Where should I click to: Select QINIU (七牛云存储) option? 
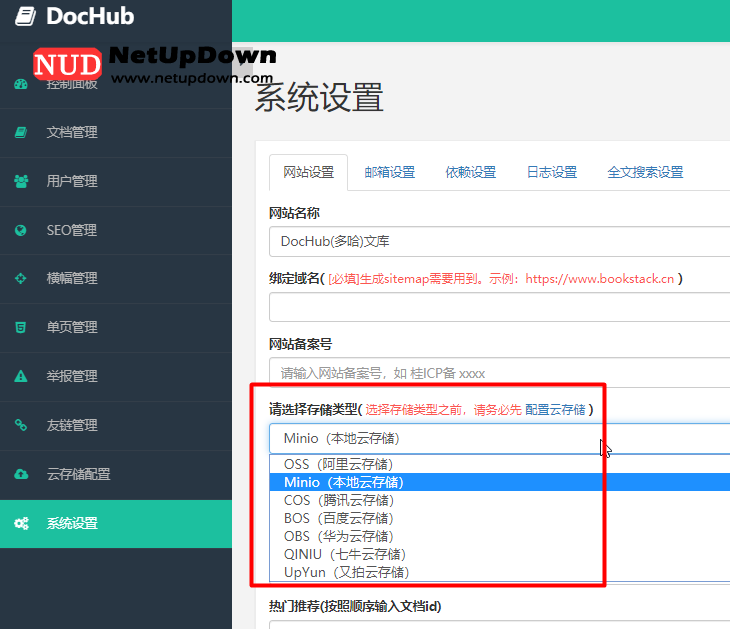(500, 555)
